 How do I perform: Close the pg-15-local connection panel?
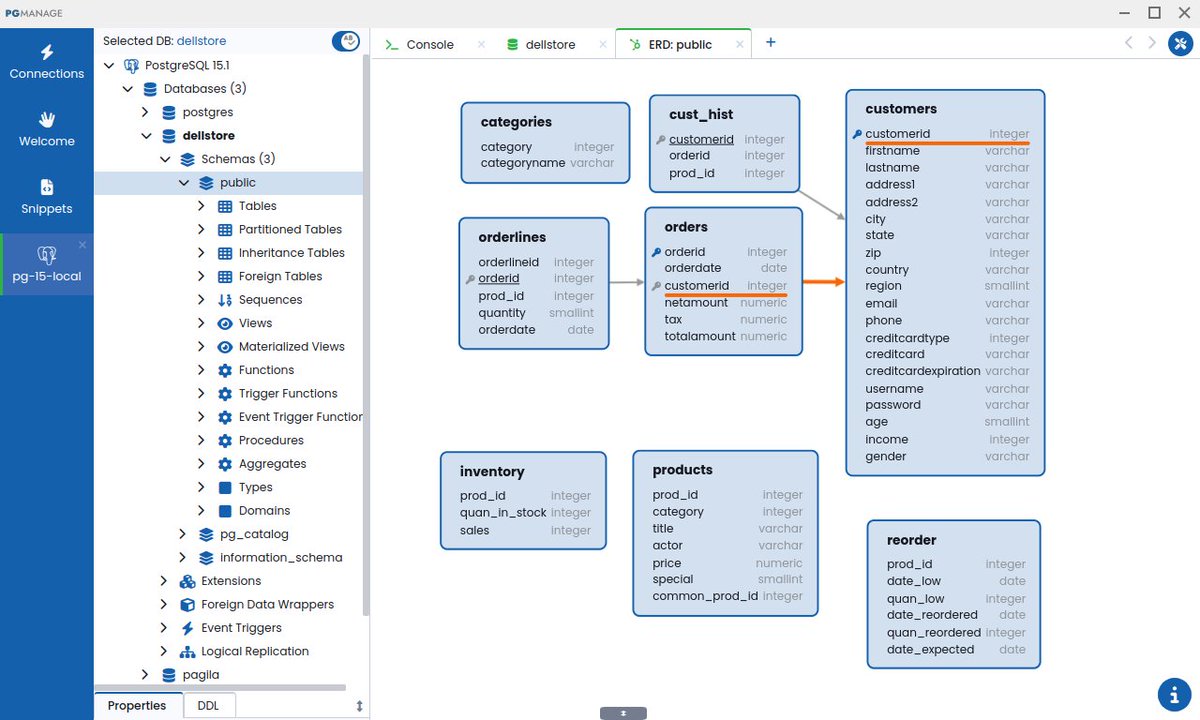pos(82,243)
